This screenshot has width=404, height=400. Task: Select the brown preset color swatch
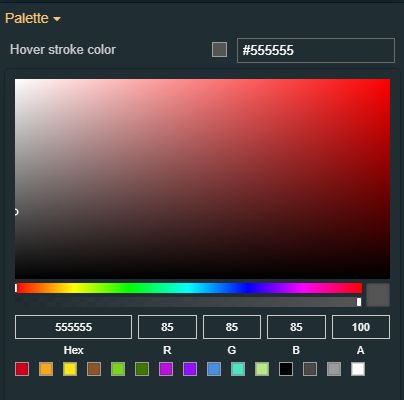[94, 369]
